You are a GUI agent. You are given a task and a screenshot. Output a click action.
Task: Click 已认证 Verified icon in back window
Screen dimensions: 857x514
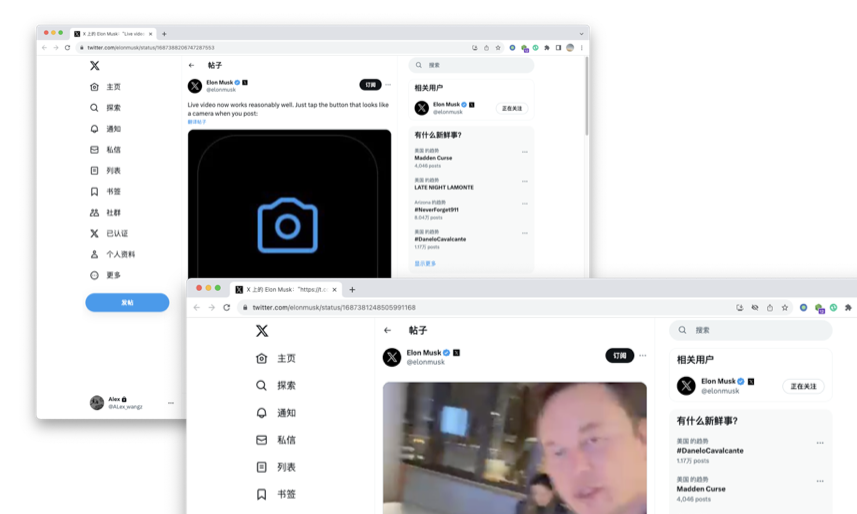tap(95, 234)
